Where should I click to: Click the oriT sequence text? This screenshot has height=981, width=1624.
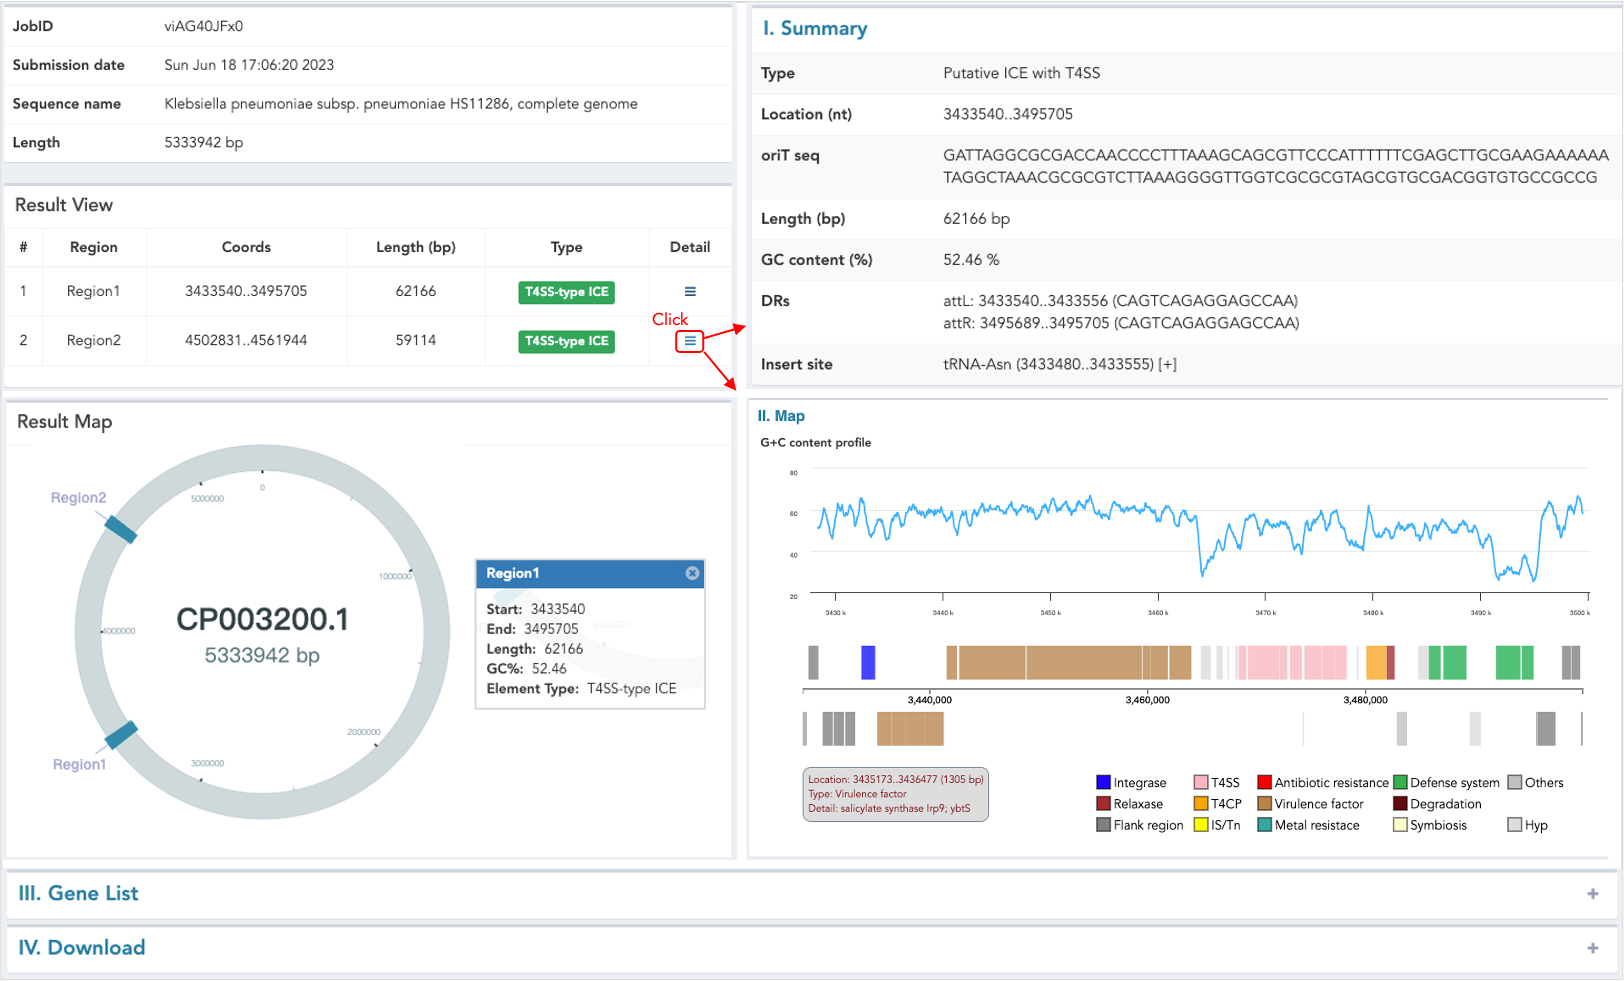click(1275, 166)
